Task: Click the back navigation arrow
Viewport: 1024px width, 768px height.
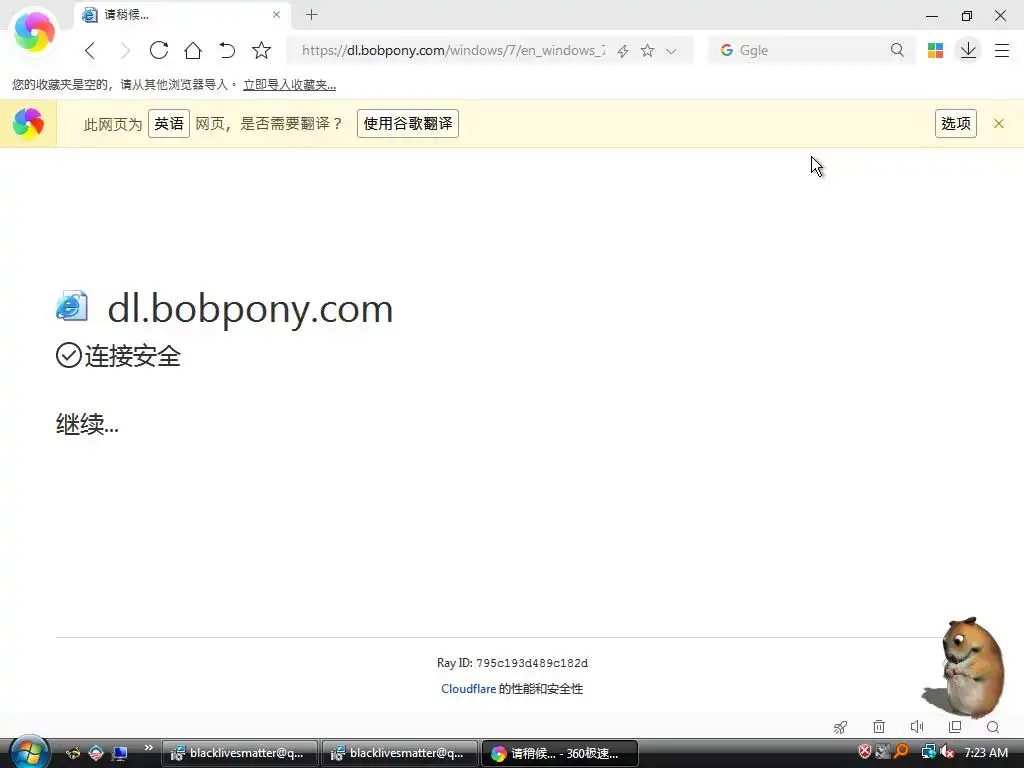Action: pyautogui.click(x=90, y=51)
